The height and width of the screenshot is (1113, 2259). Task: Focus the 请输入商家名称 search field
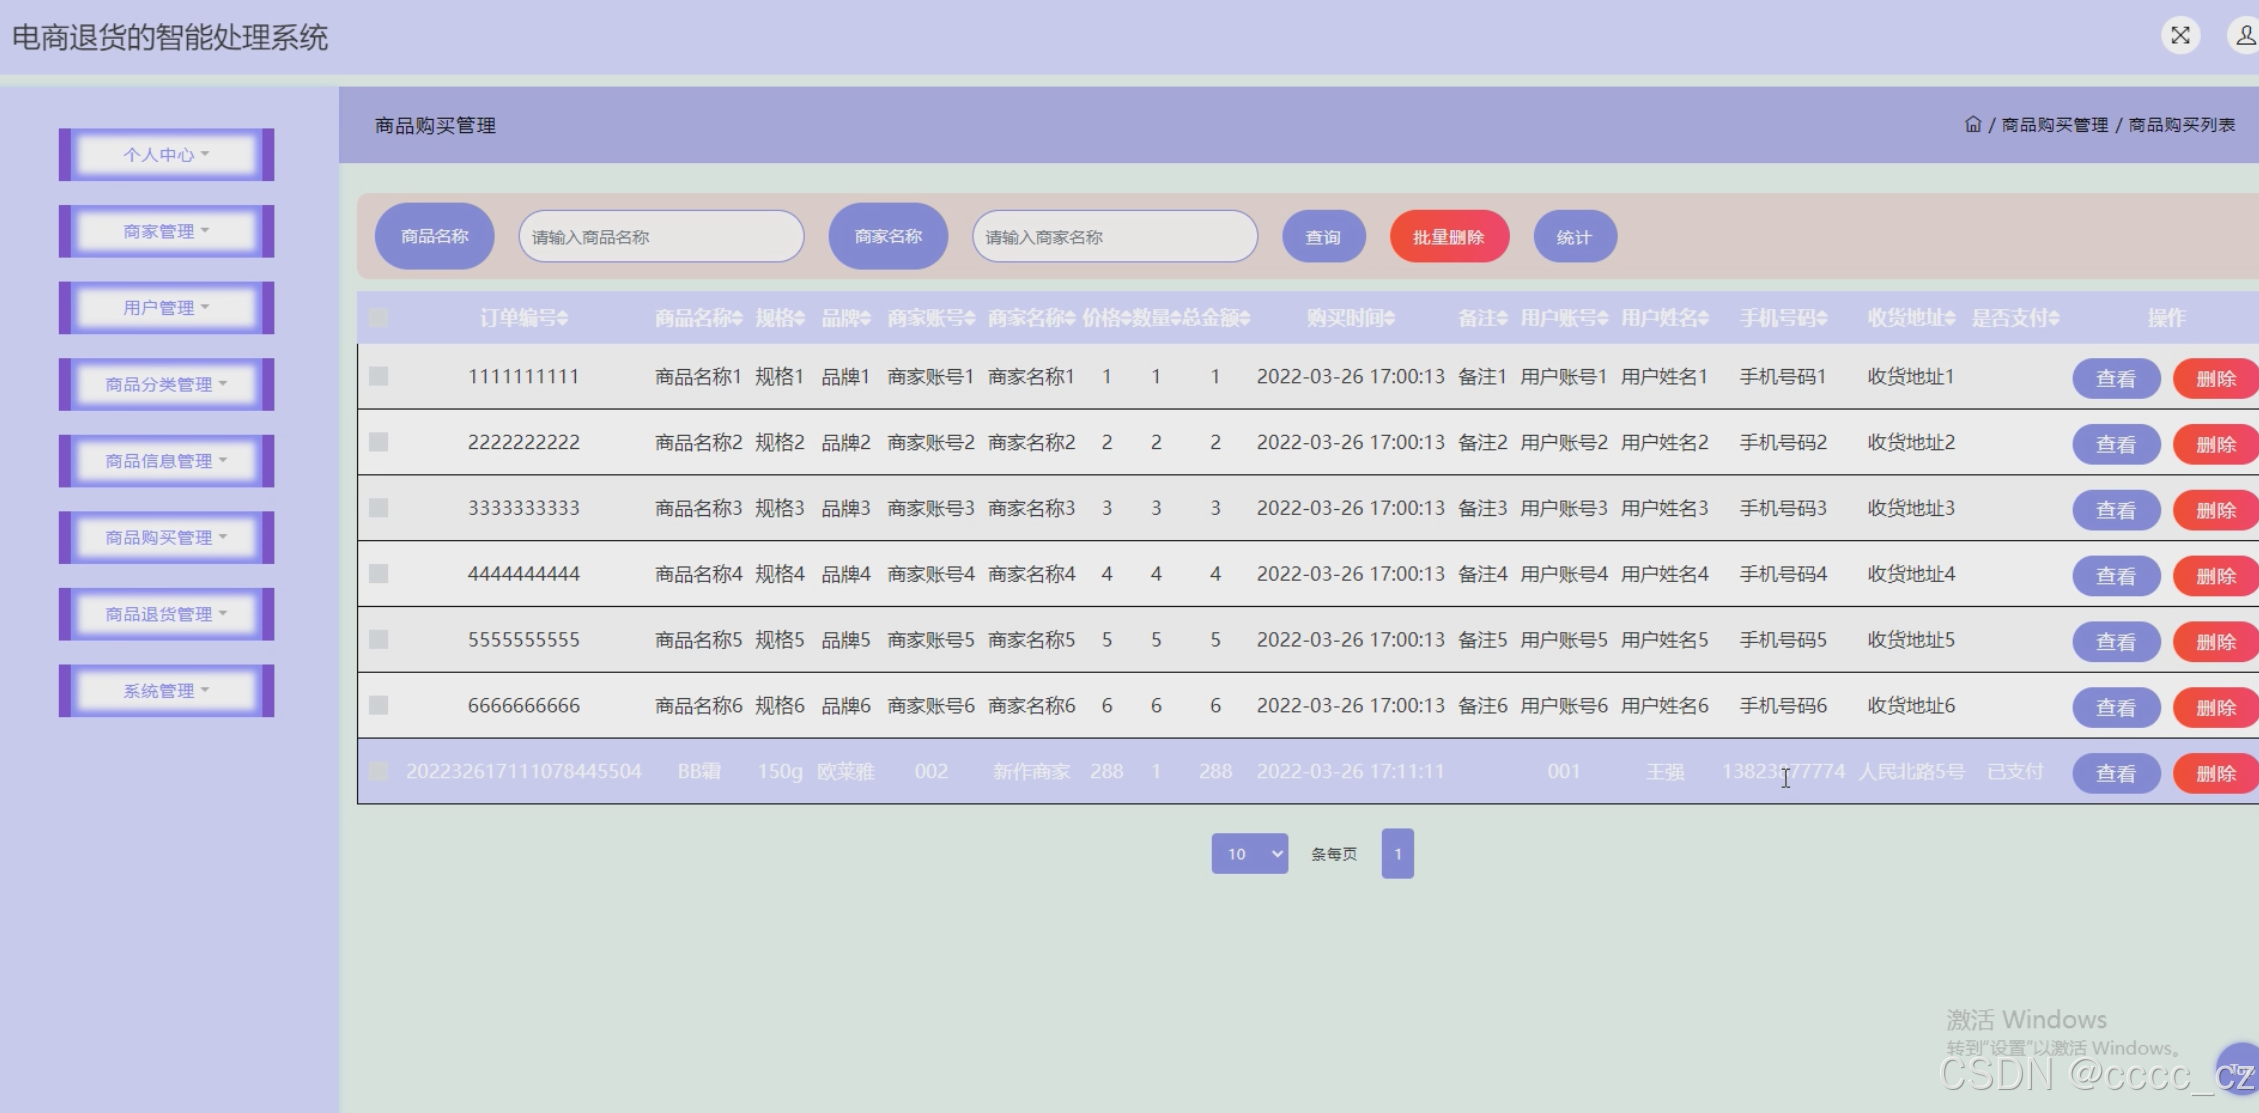1114,237
